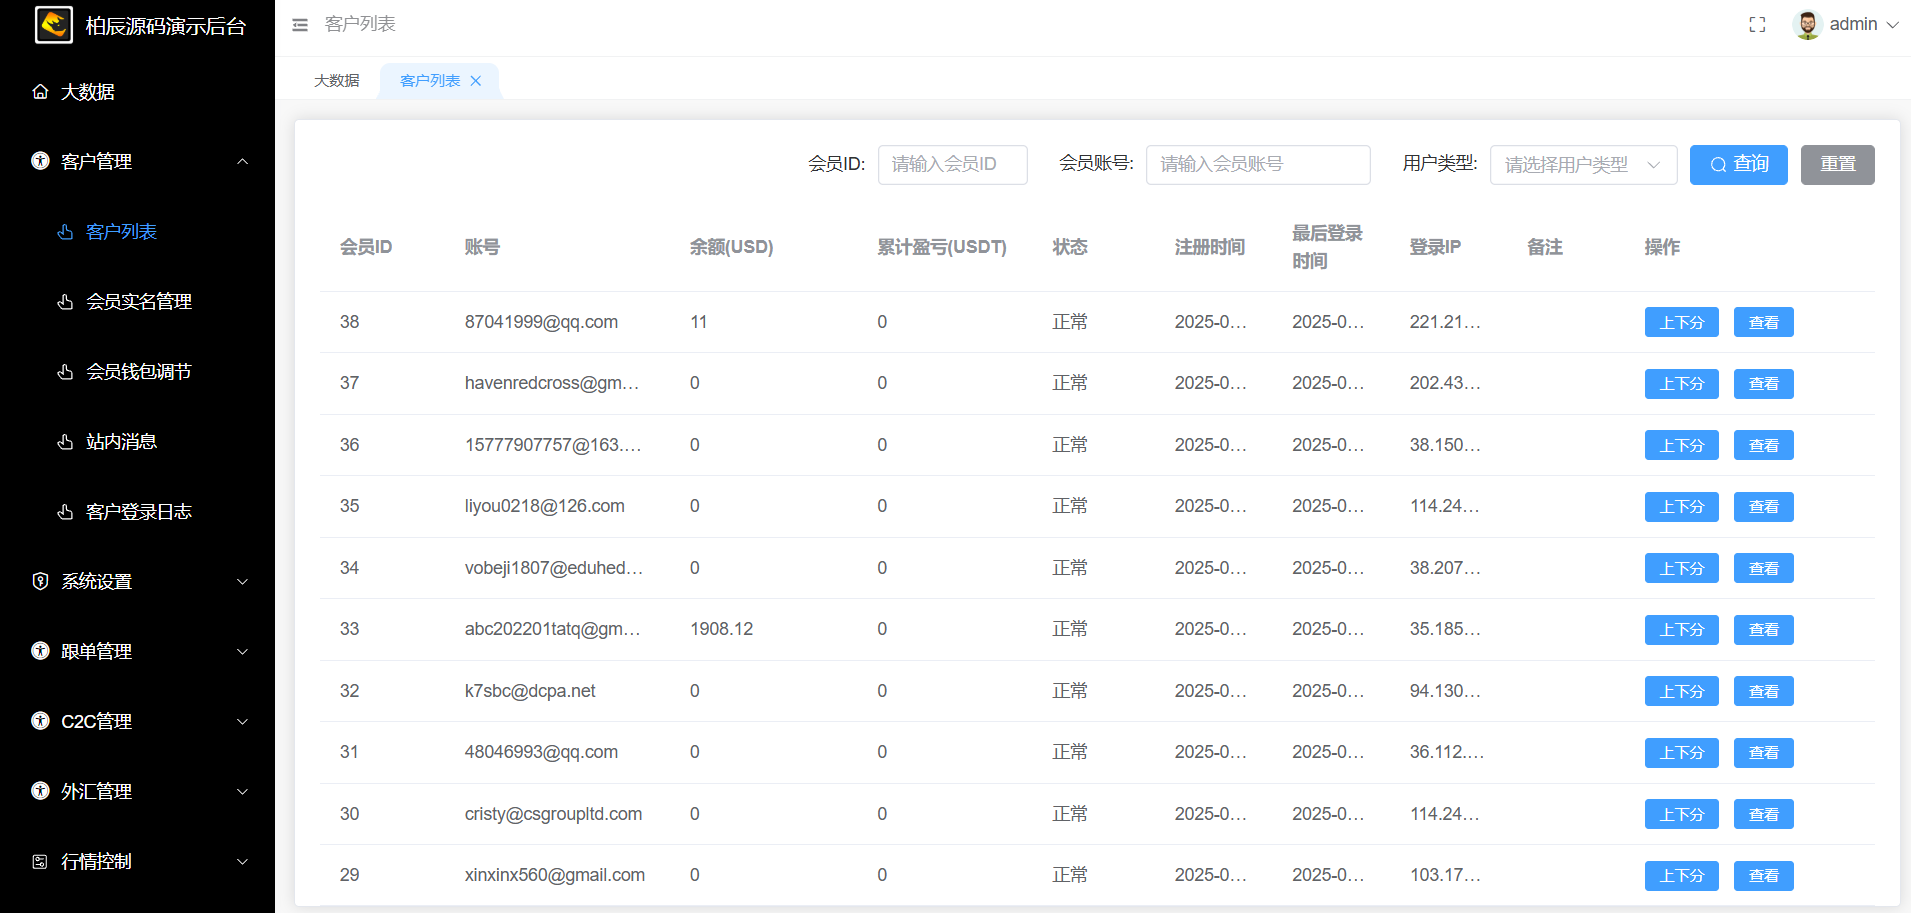Viewport: 1911px width, 913px height.
Task: Focus the 会员账号 input field
Action: point(1258,165)
